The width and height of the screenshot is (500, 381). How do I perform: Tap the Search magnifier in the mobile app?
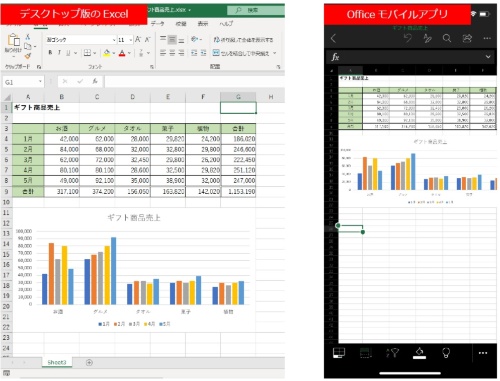(x=447, y=38)
